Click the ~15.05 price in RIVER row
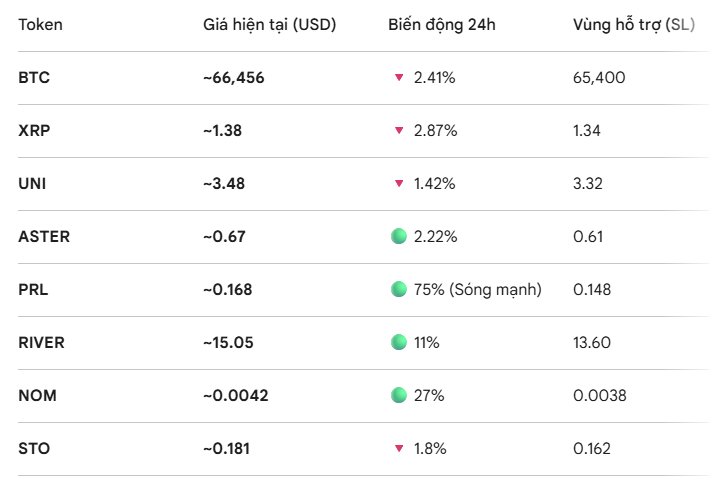Viewport: 709px width, 498px height. (228, 342)
